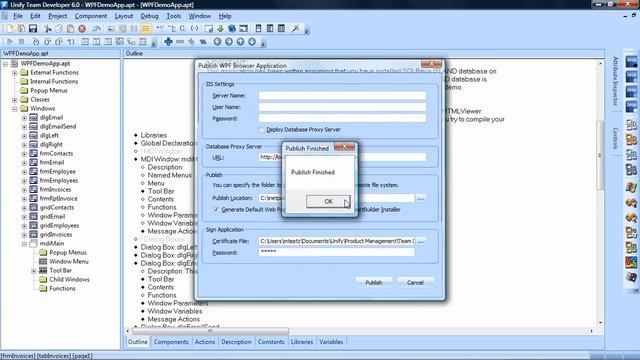
Task: Click the Sign Application Password field
Action: pos(337,253)
